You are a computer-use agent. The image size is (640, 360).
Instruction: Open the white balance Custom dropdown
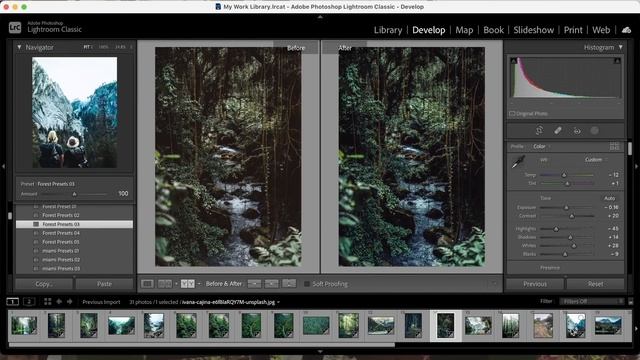596,159
